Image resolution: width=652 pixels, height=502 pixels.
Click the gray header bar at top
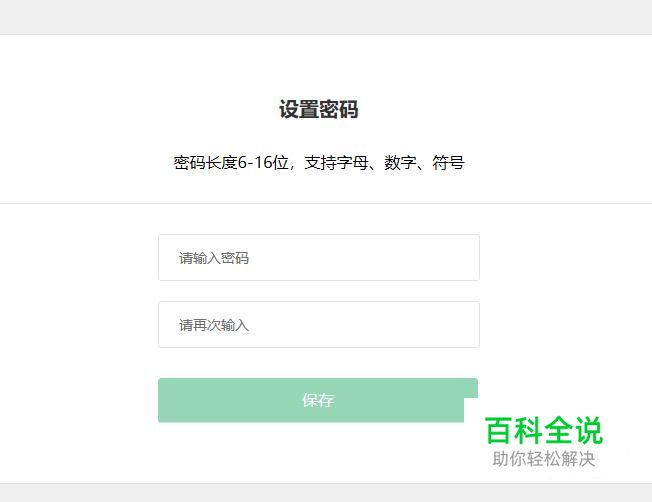326,17
